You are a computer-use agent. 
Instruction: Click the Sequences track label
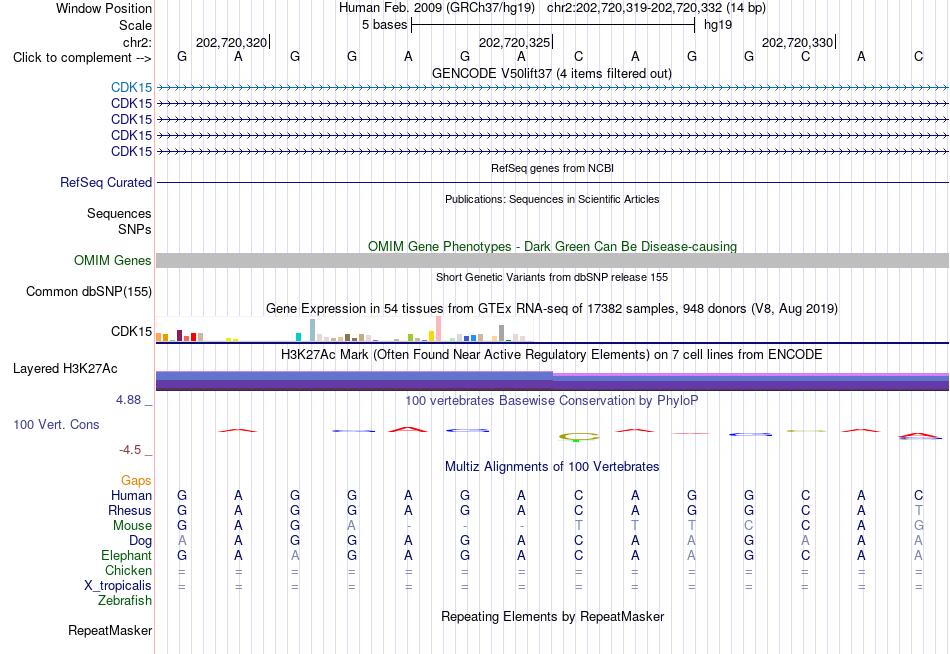[x=119, y=213]
